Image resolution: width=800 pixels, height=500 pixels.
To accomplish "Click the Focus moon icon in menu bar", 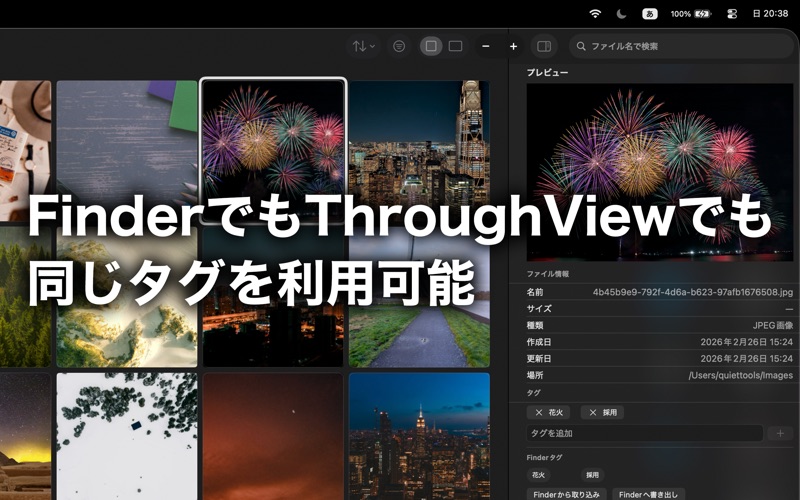I will [621, 14].
